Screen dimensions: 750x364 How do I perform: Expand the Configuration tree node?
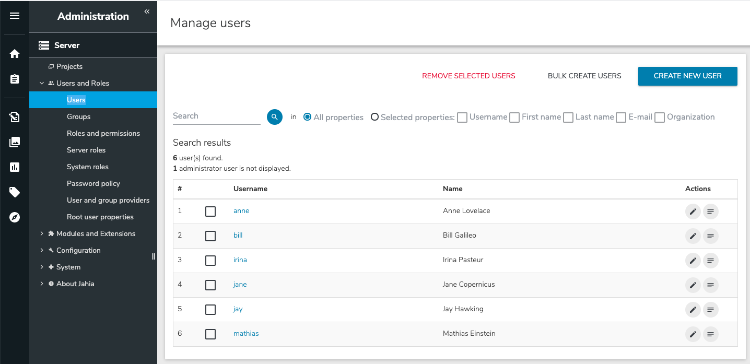[x=42, y=250]
